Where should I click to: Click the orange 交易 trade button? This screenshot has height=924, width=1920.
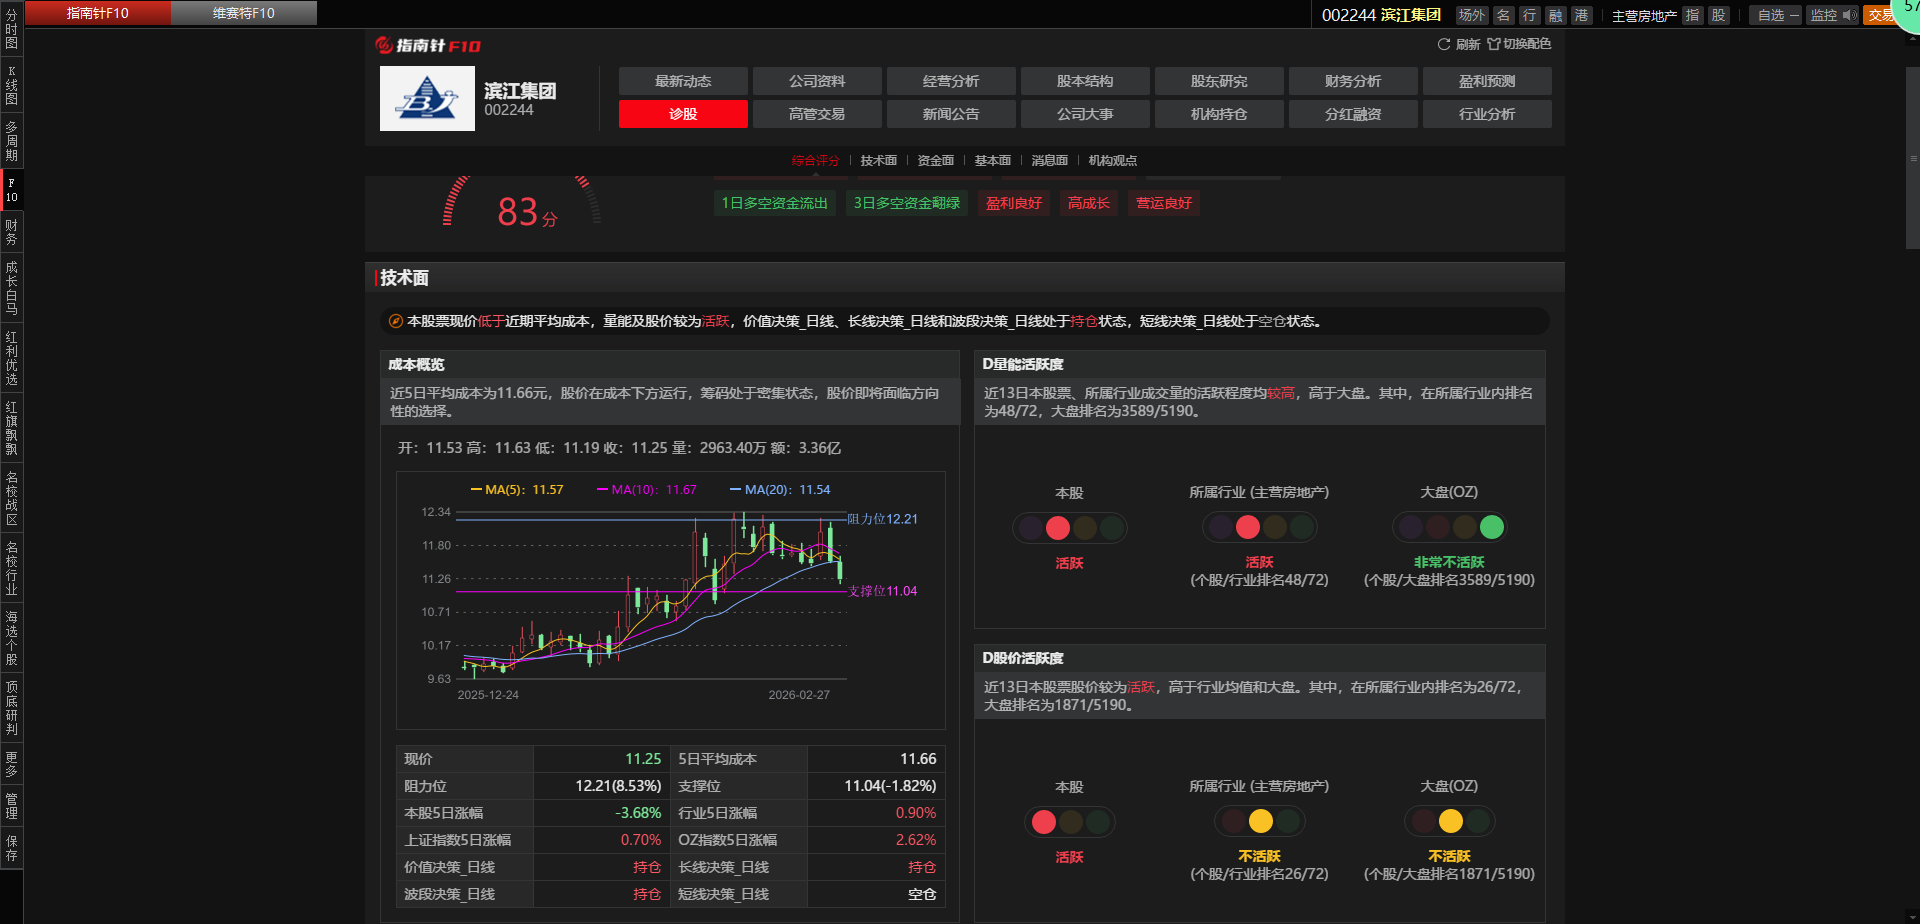(1880, 15)
